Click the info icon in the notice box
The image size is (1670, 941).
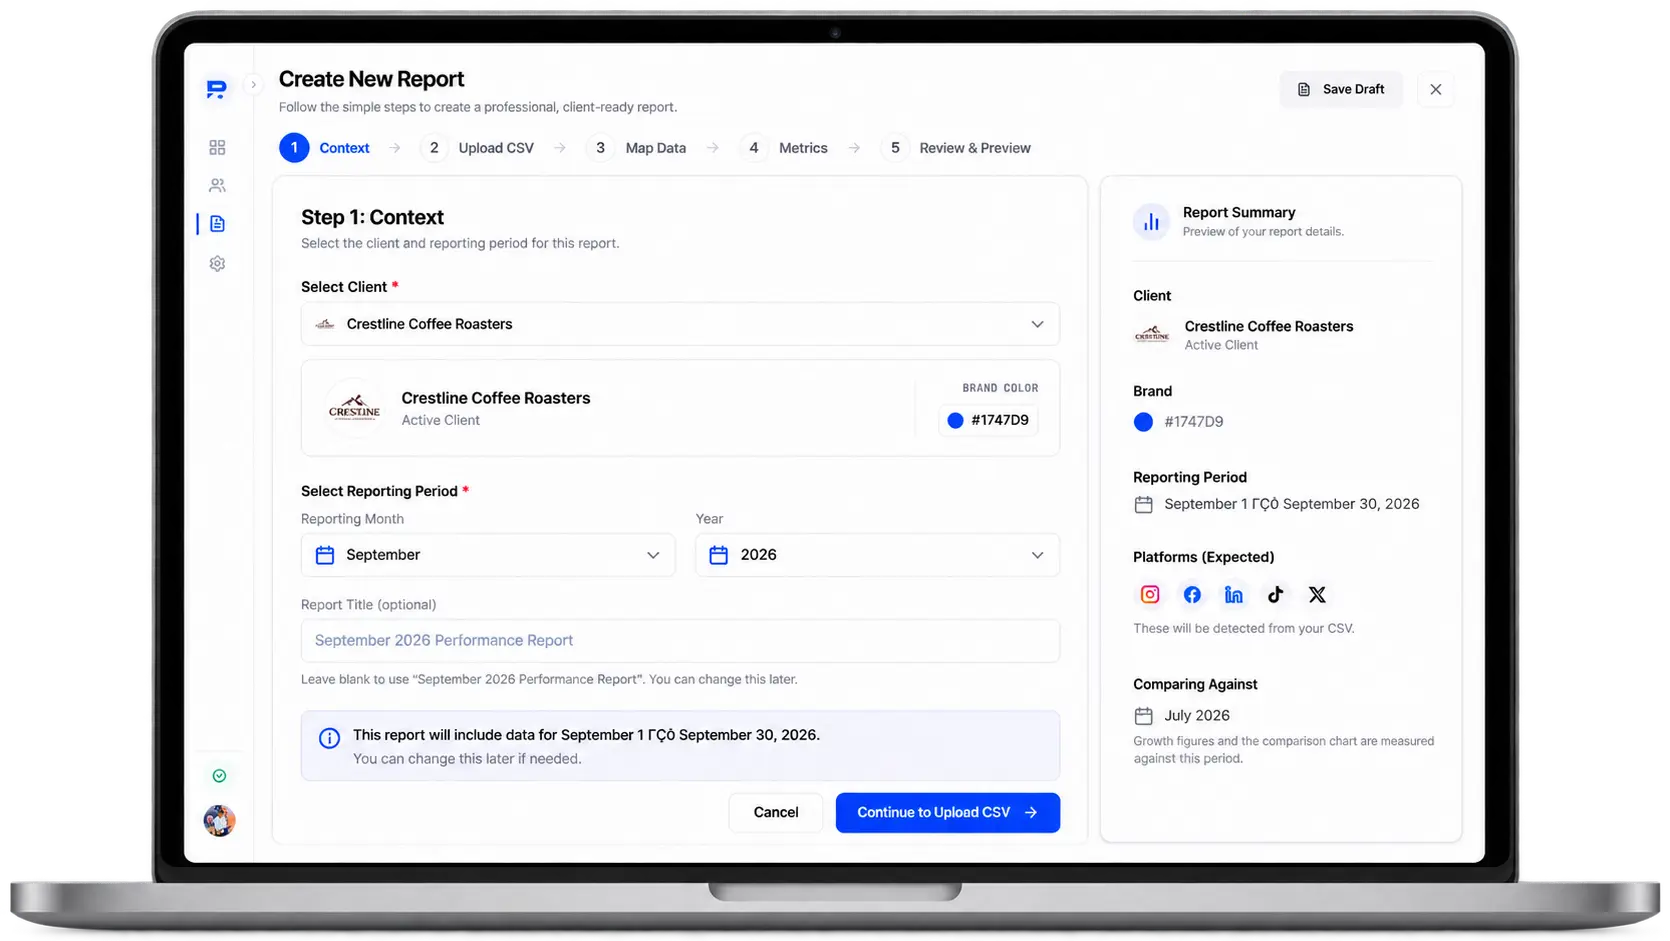pos(329,738)
